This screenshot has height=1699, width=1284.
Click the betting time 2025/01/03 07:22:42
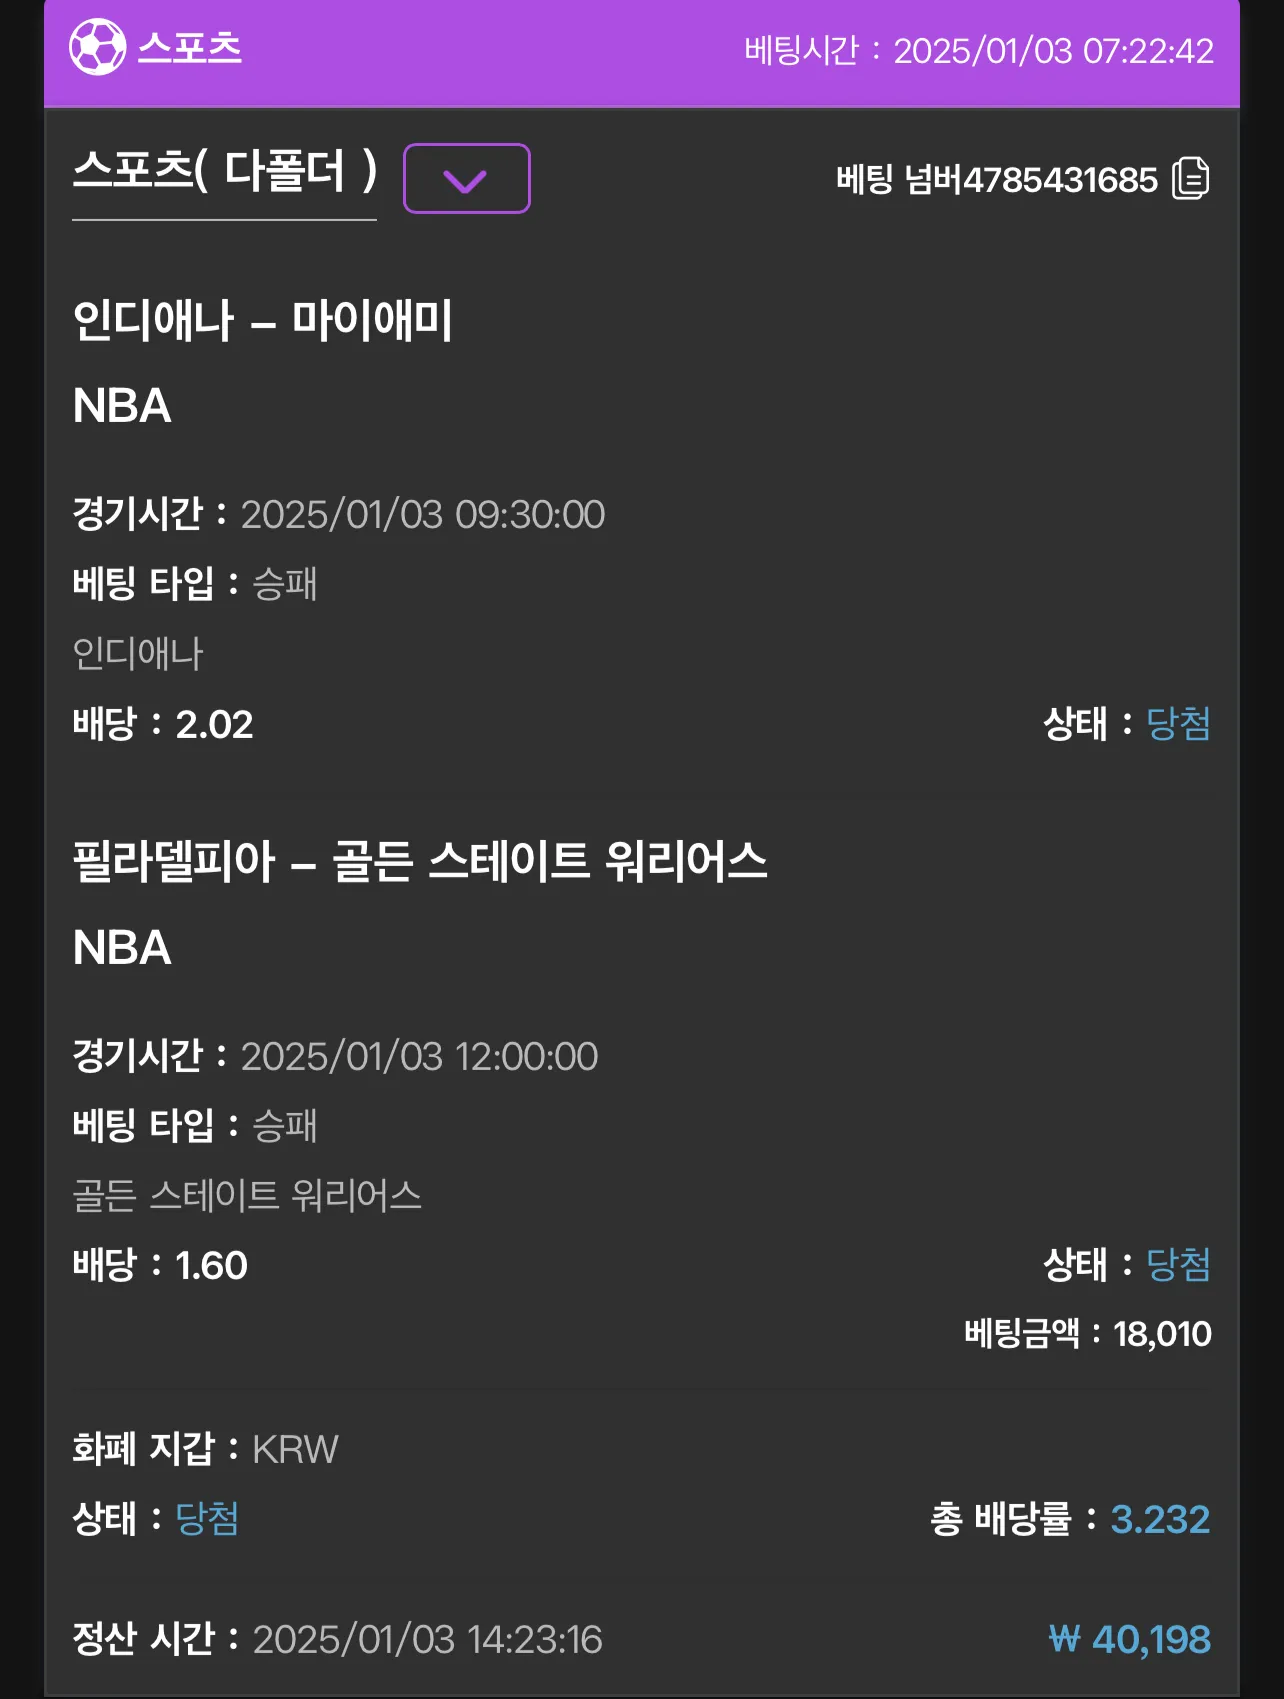[1054, 51]
